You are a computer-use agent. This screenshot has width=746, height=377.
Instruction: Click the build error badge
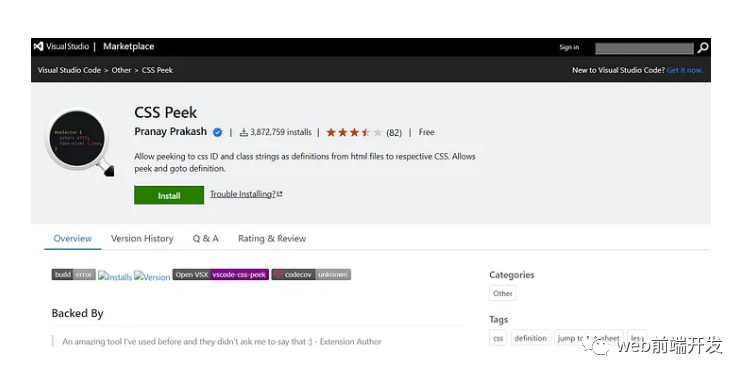[74, 275]
